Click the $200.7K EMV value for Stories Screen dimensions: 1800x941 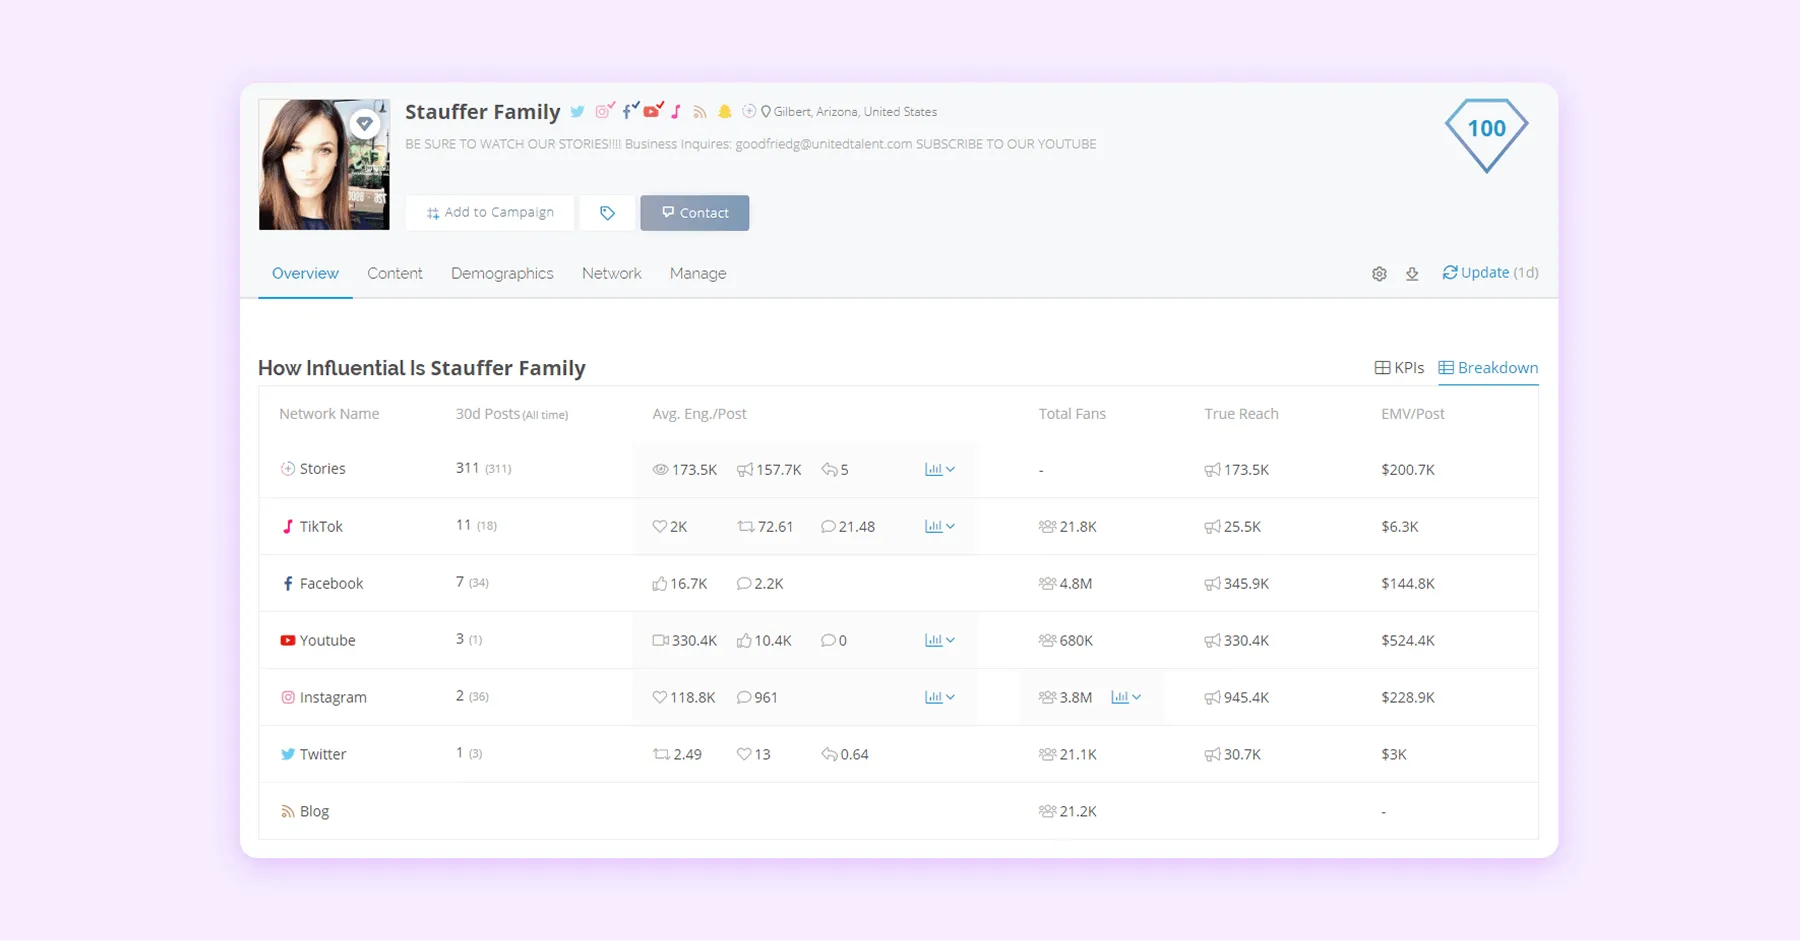click(x=1407, y=470)
